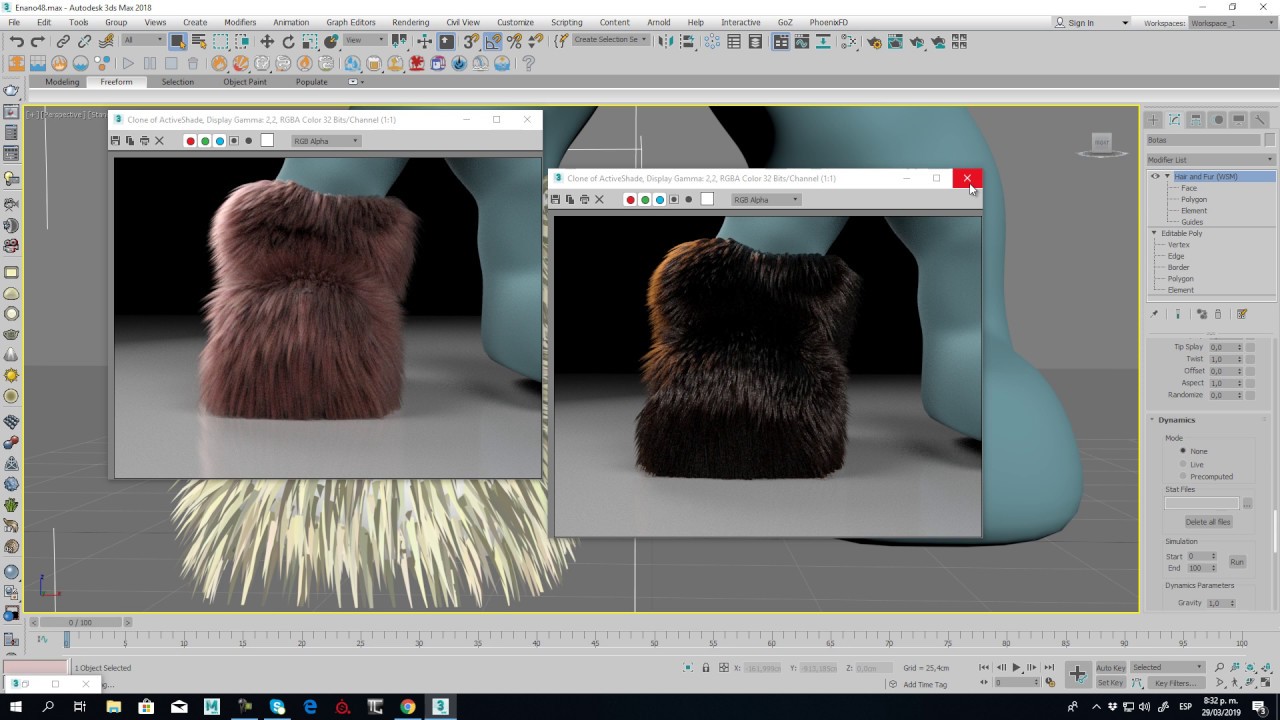Open the Utilities wrench panel tab

[x=1260, y=119]
